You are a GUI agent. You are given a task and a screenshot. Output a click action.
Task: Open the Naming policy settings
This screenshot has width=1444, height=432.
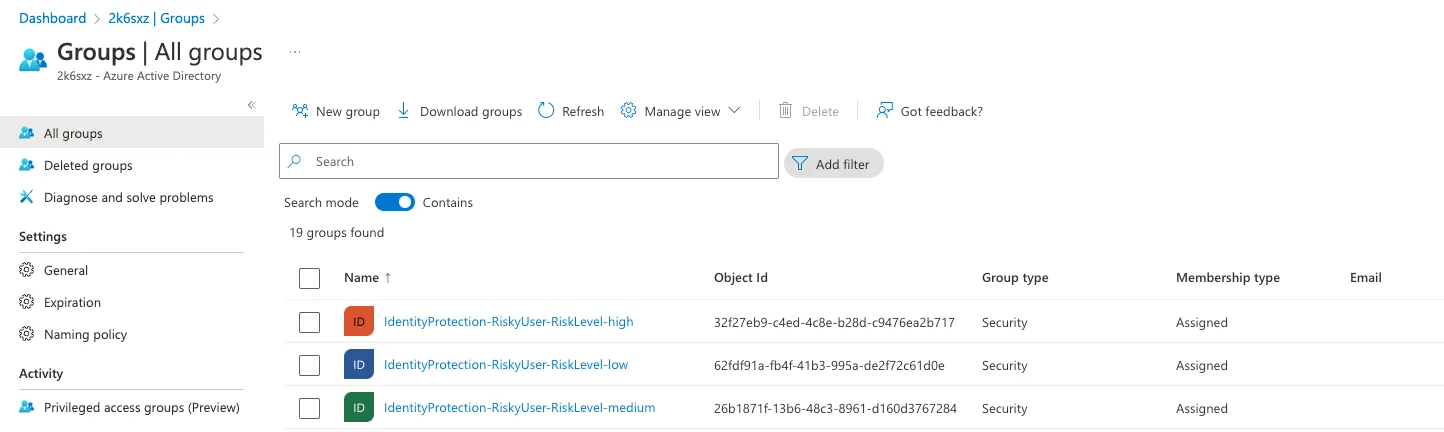85,334
